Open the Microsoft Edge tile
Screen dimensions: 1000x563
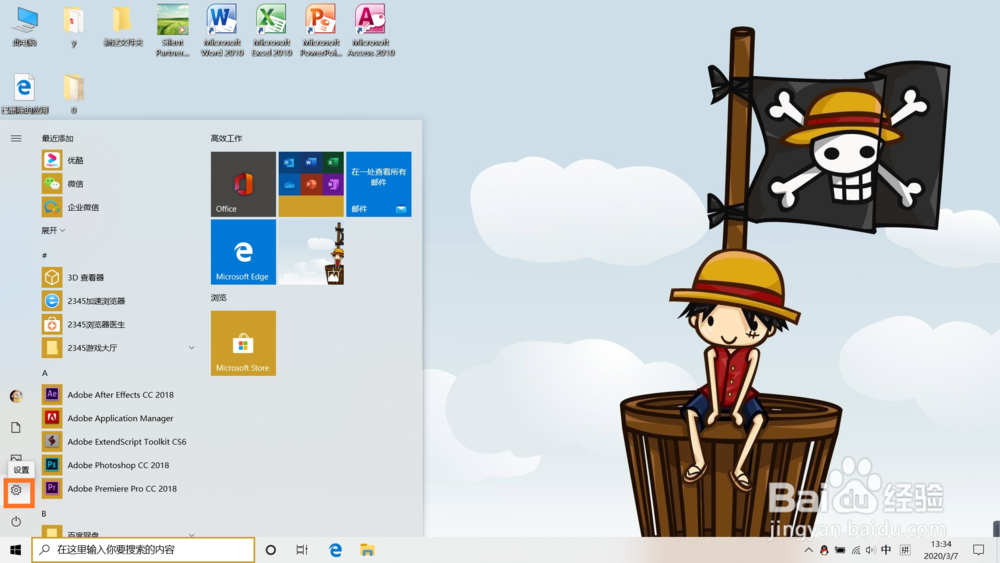pyautogui.click(x=244, y=252)
